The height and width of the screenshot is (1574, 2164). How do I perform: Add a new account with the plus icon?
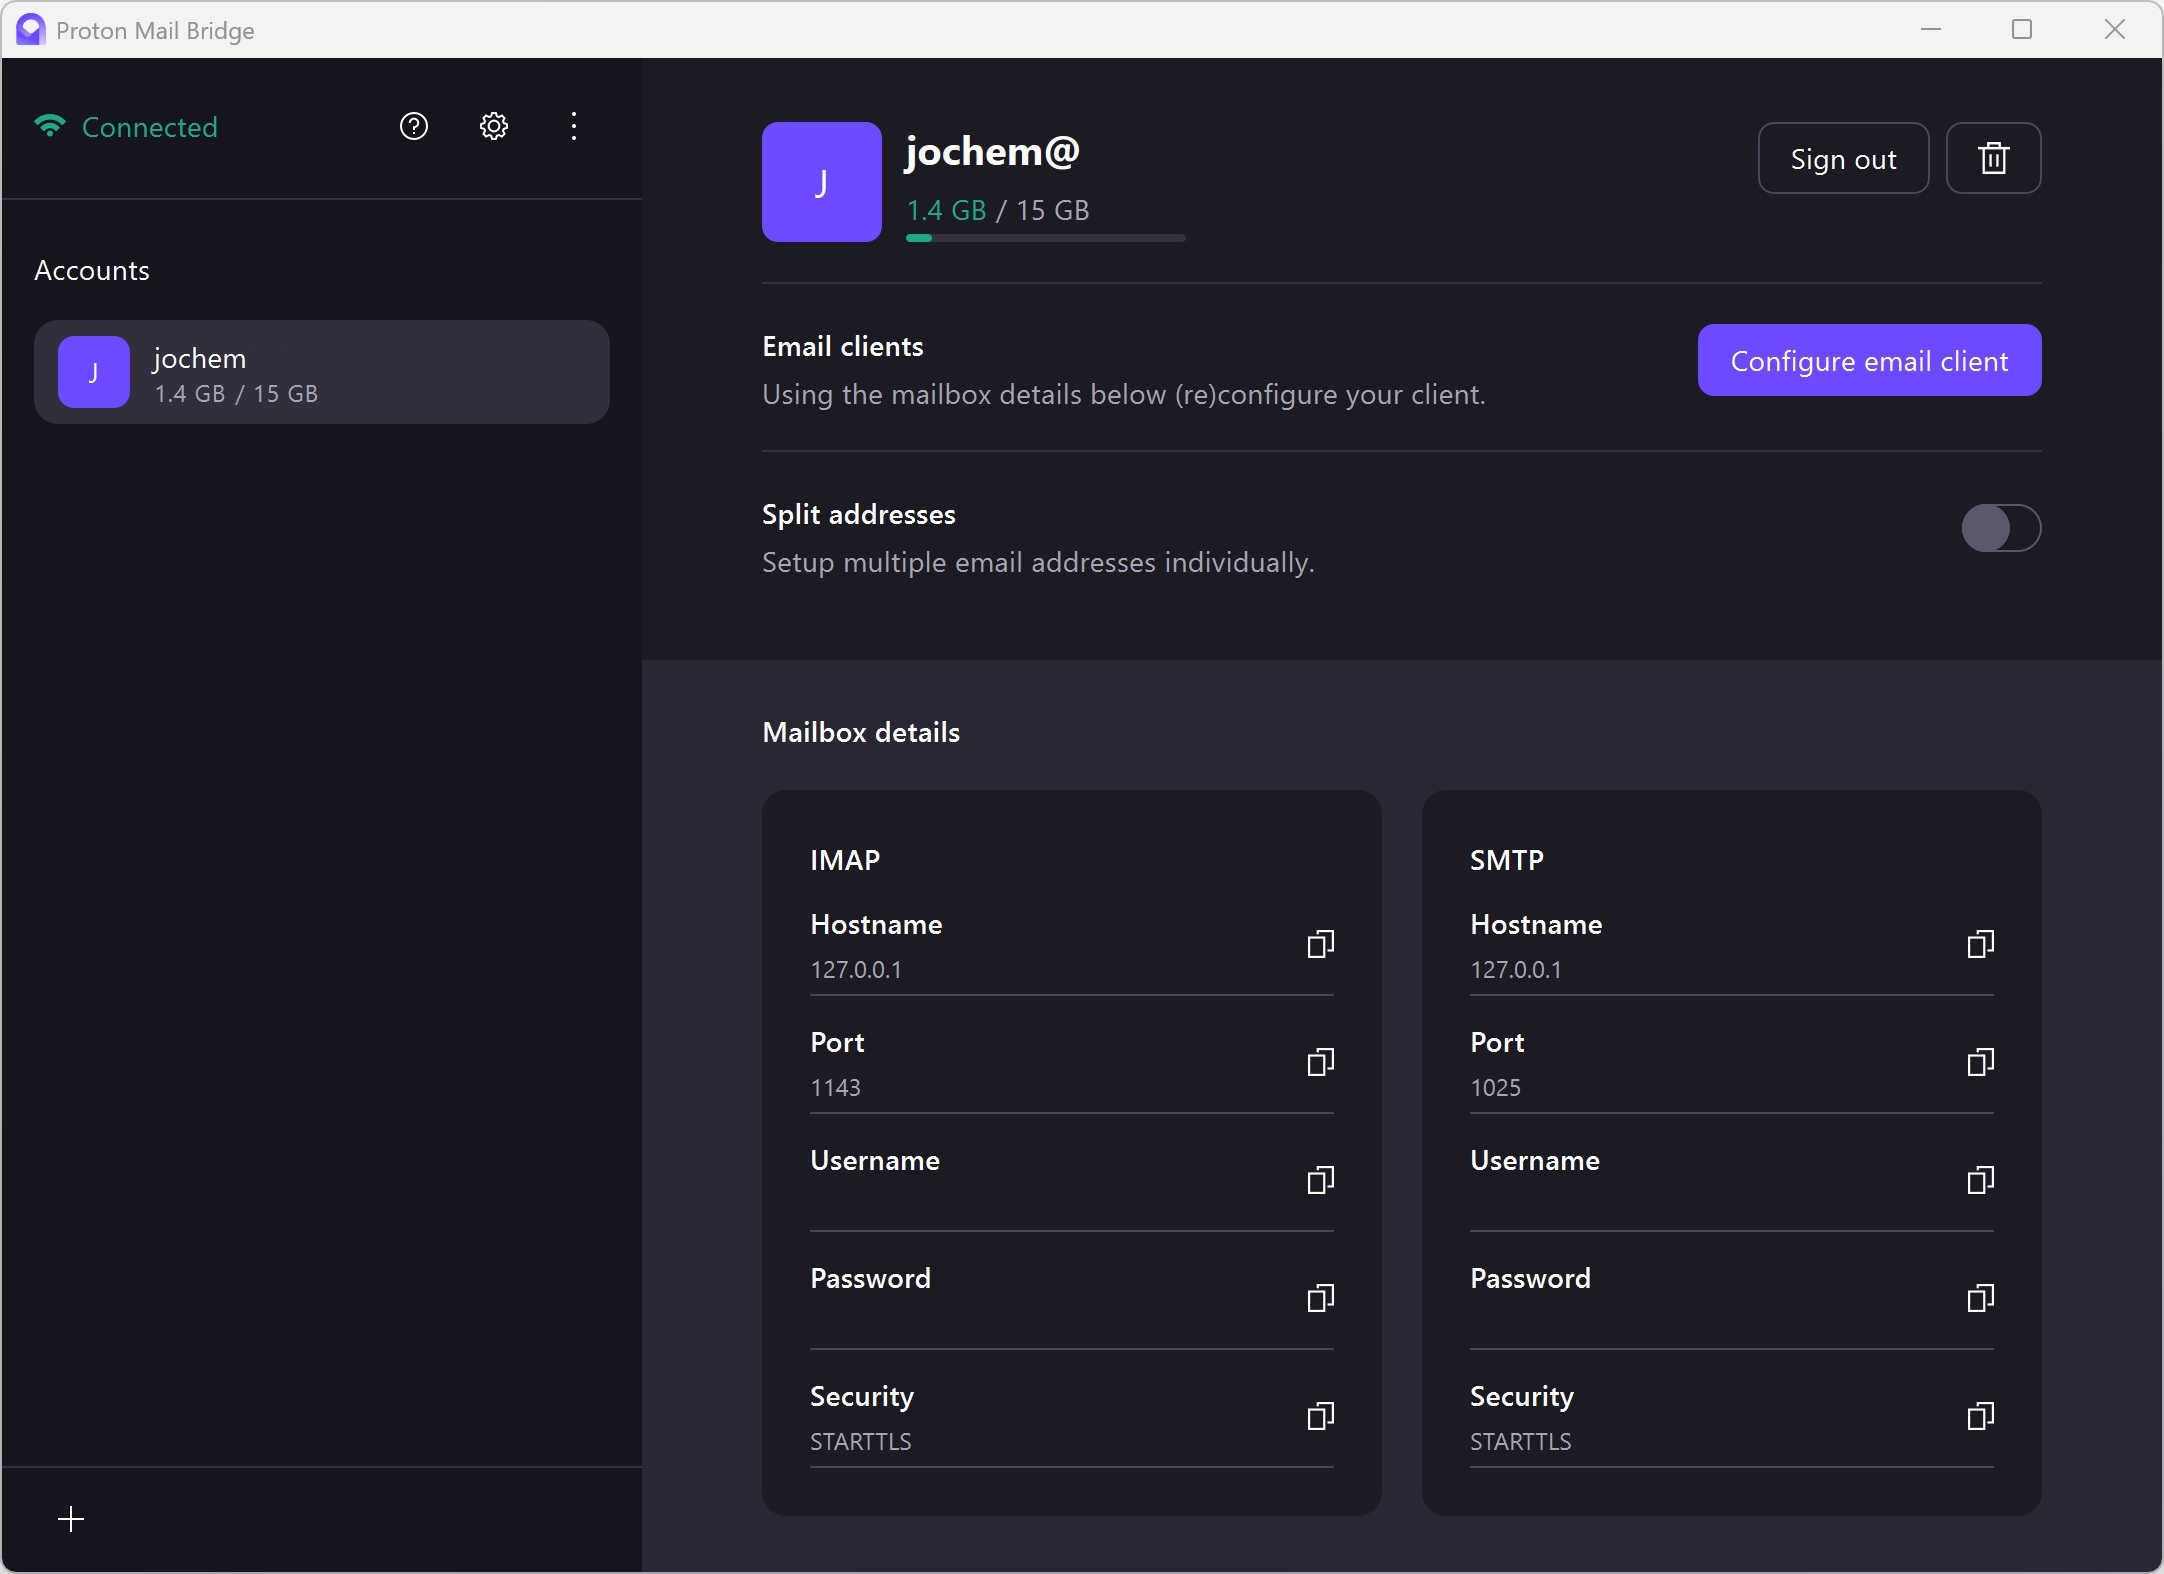coord(71,1518)
